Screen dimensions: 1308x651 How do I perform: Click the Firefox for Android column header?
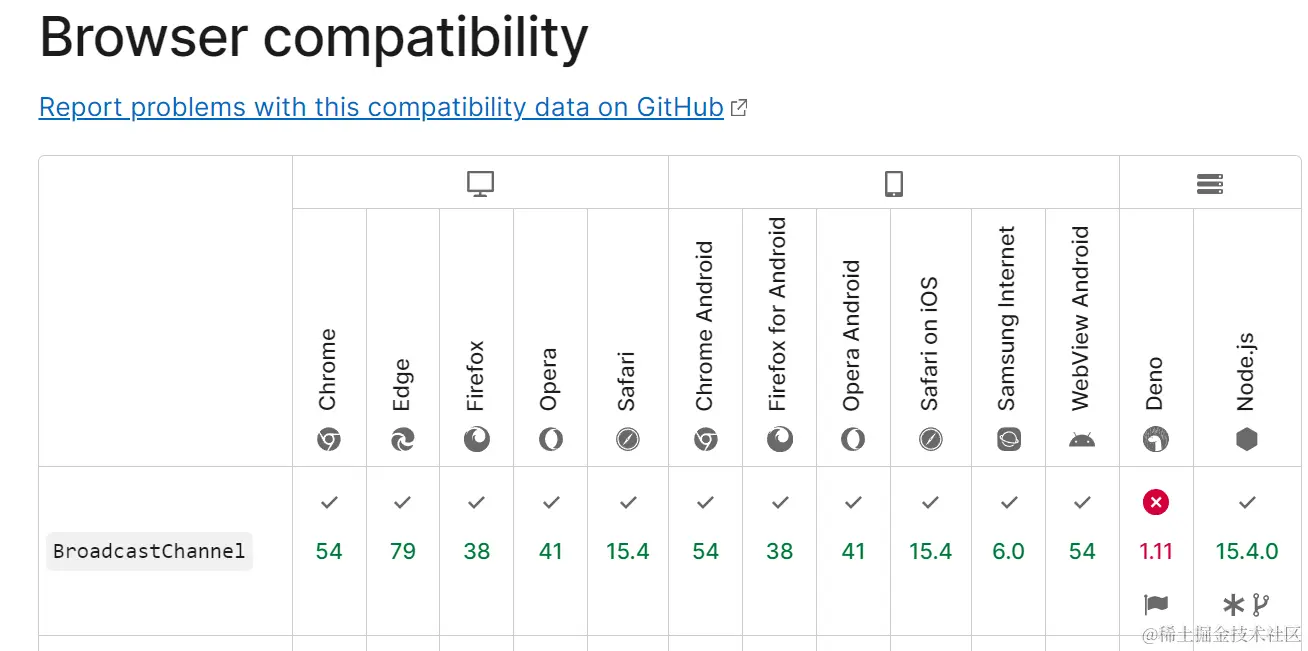coord(779,315)
